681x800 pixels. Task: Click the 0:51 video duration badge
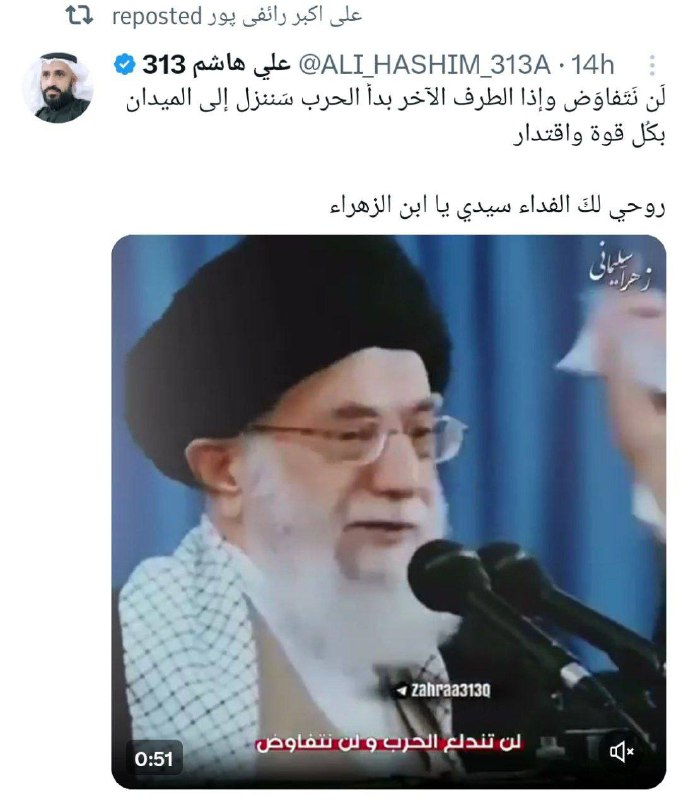[154, 759]
